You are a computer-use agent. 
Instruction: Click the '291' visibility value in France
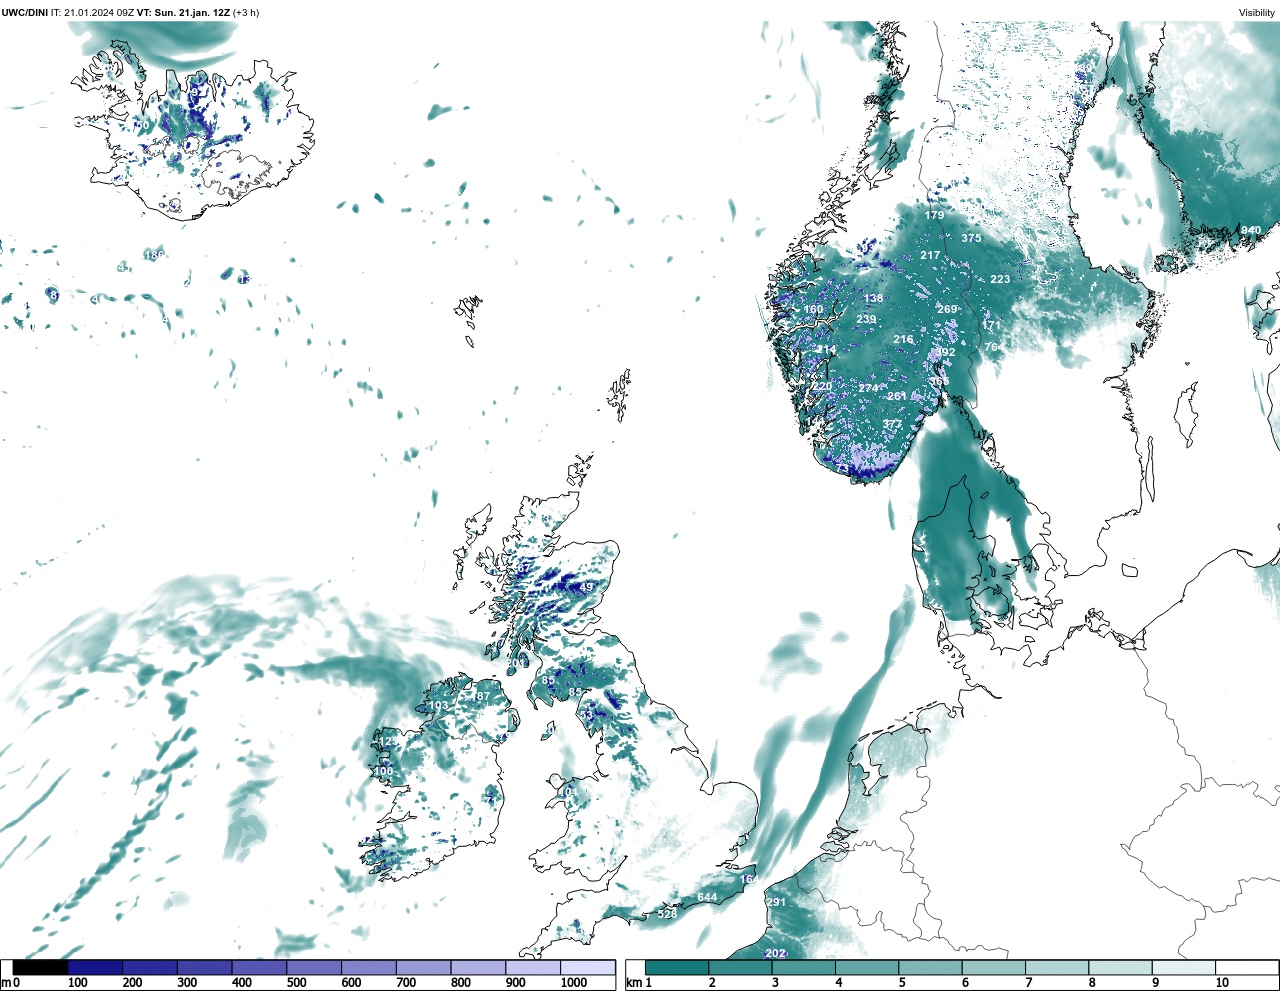click(776, 902)
